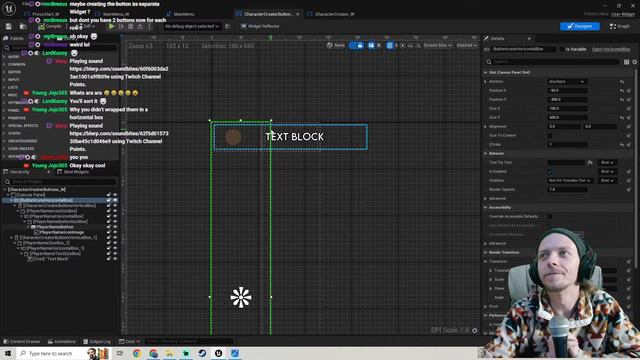This screenshot has width=640, height=360.
Task: Collapse the root CharacterCreatorButtons_W tree node
Action: tap(4, 189)
